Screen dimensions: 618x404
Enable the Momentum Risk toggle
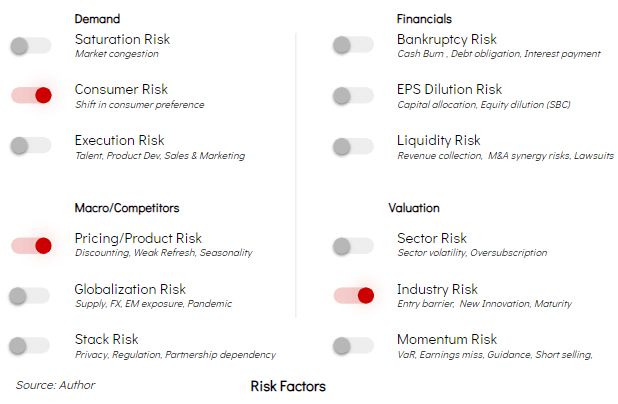(353, 346)
